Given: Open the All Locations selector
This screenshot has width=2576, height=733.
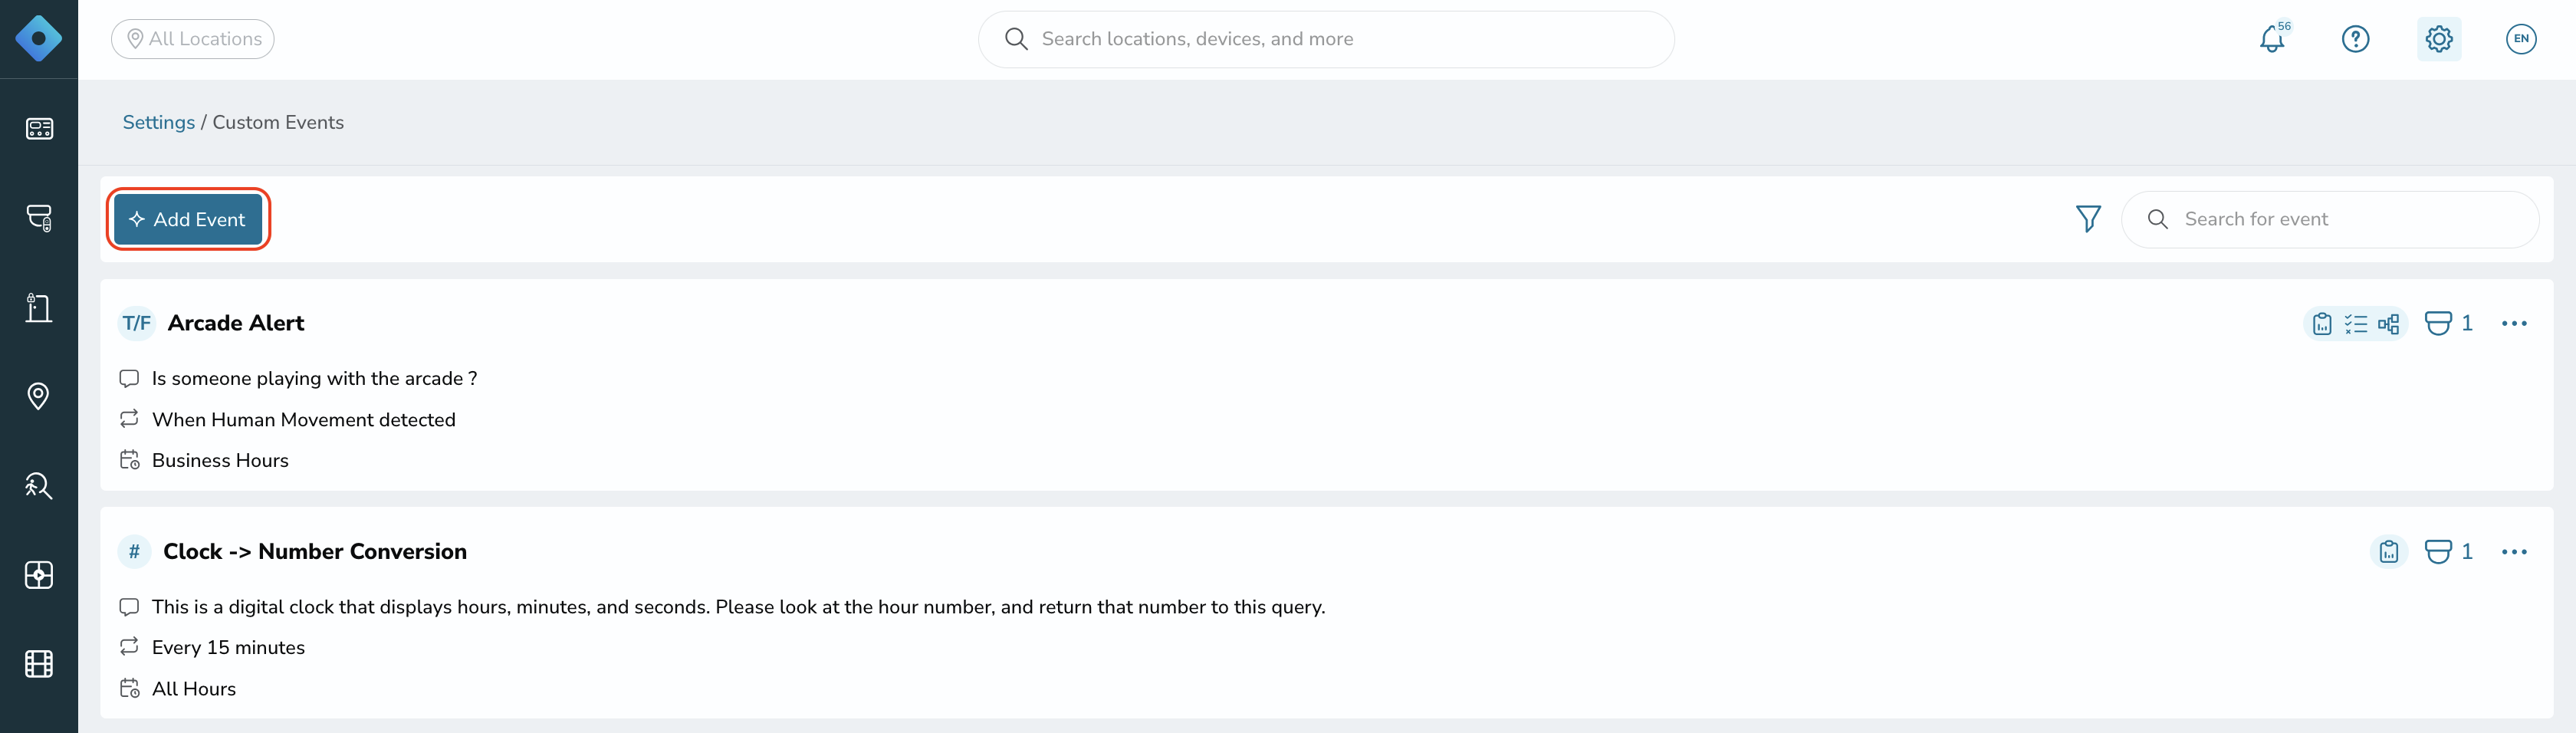Looking at the screenshot, I should (x=193, y=39).
